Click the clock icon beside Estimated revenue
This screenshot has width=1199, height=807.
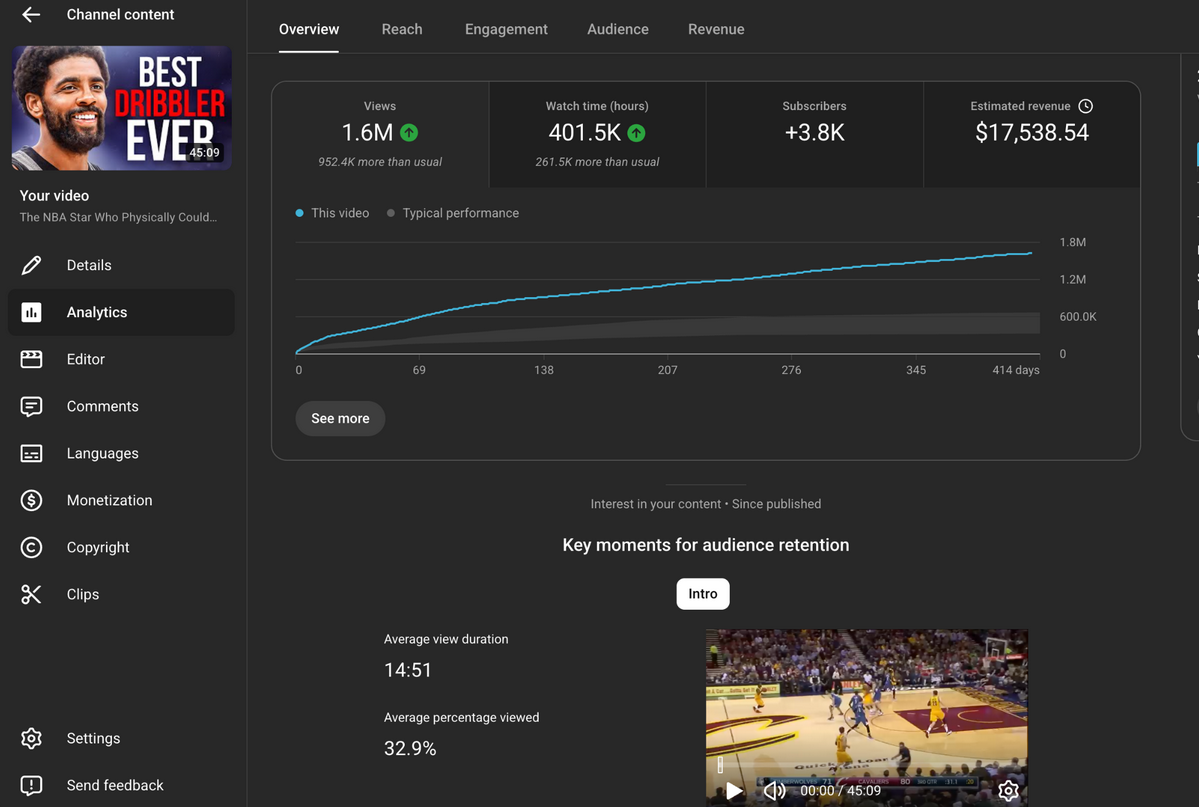click(x=1085, y=106)
